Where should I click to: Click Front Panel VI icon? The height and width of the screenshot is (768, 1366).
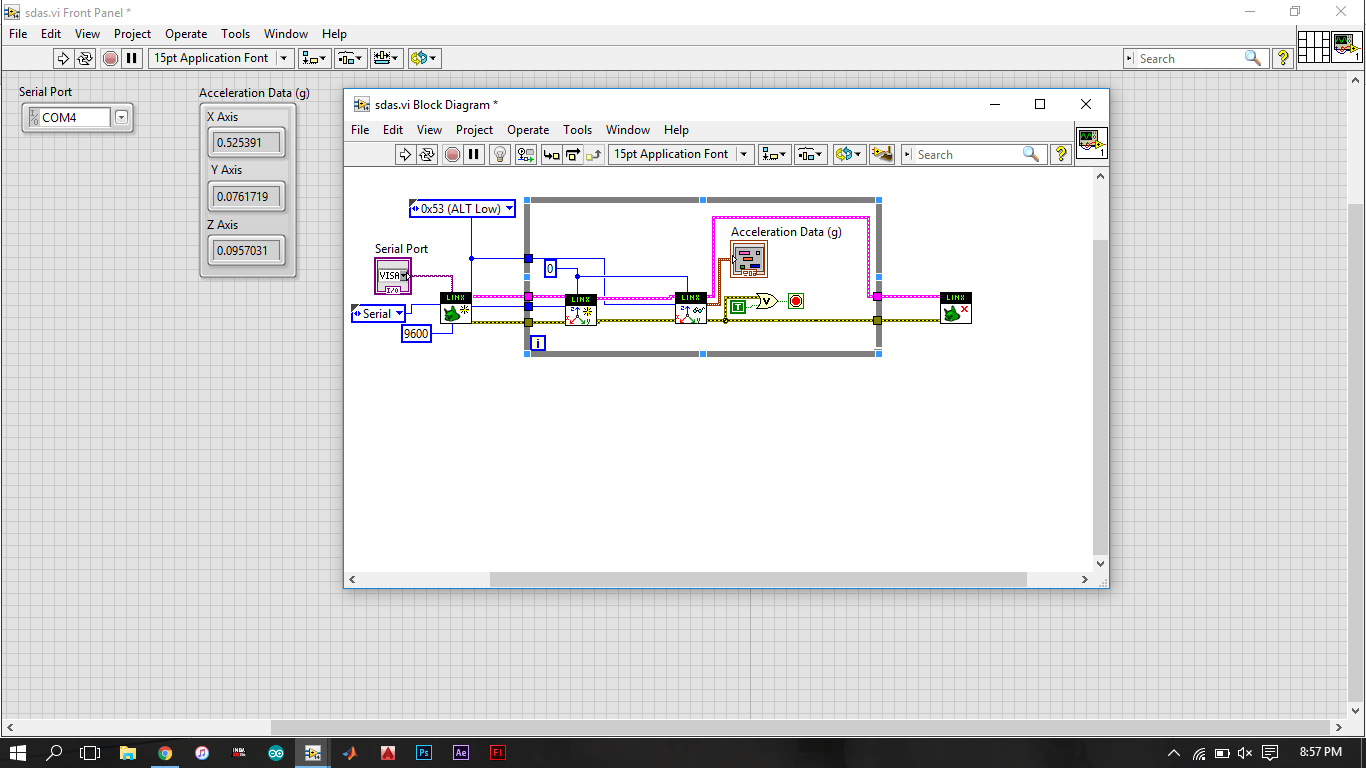coord(1347,47)
